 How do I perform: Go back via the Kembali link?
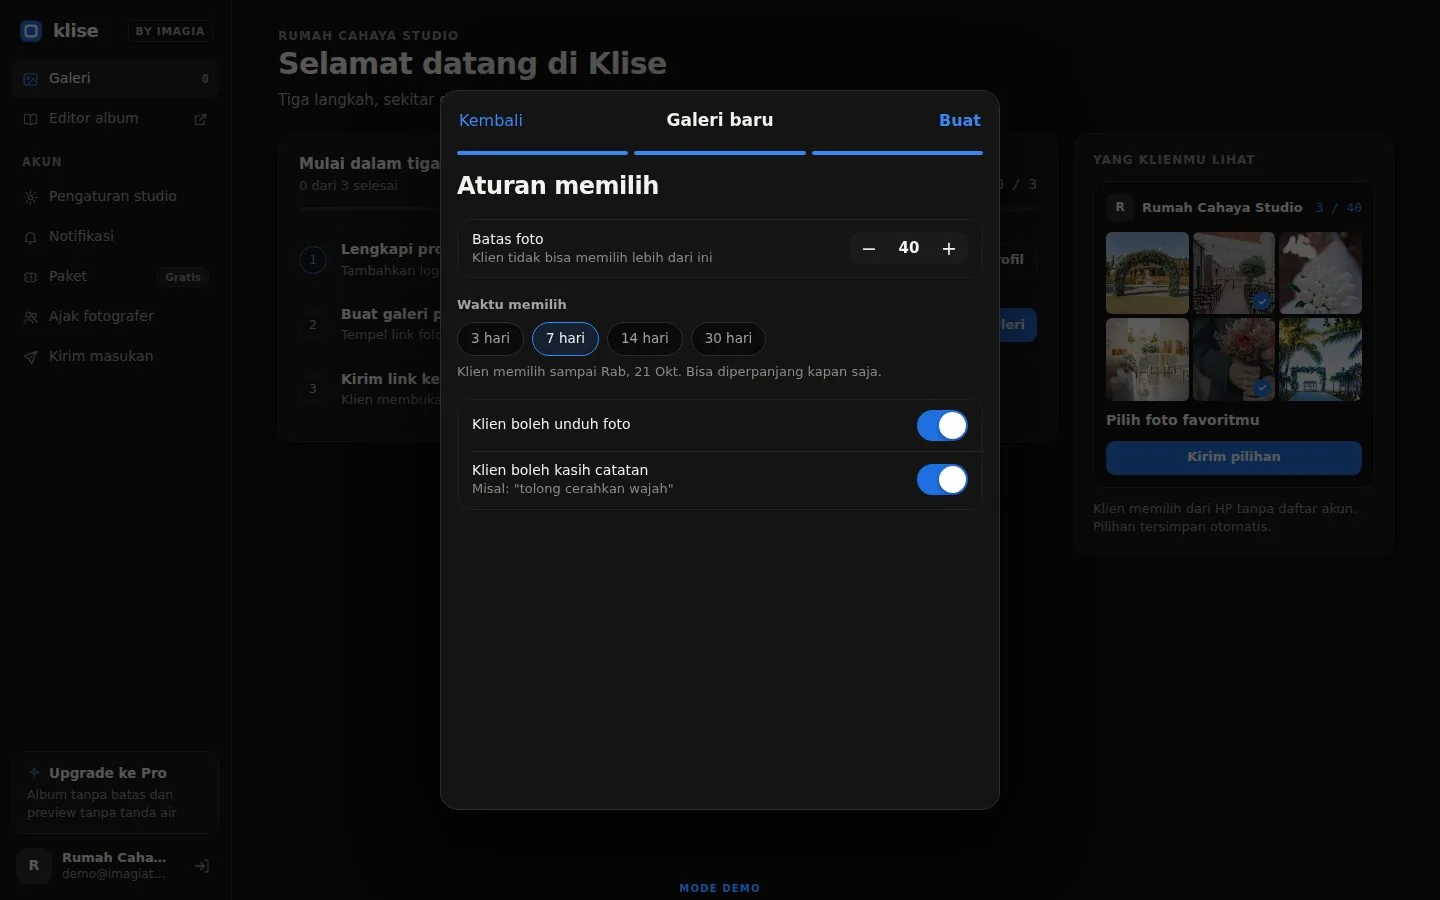coord(491,120)
